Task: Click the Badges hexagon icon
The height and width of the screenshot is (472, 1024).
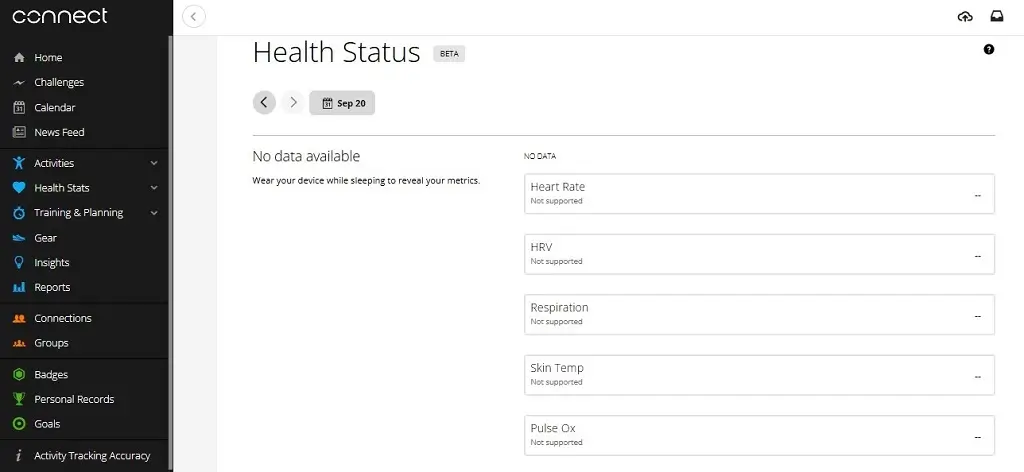Action: pyautogui.click(x=19, y=375)
